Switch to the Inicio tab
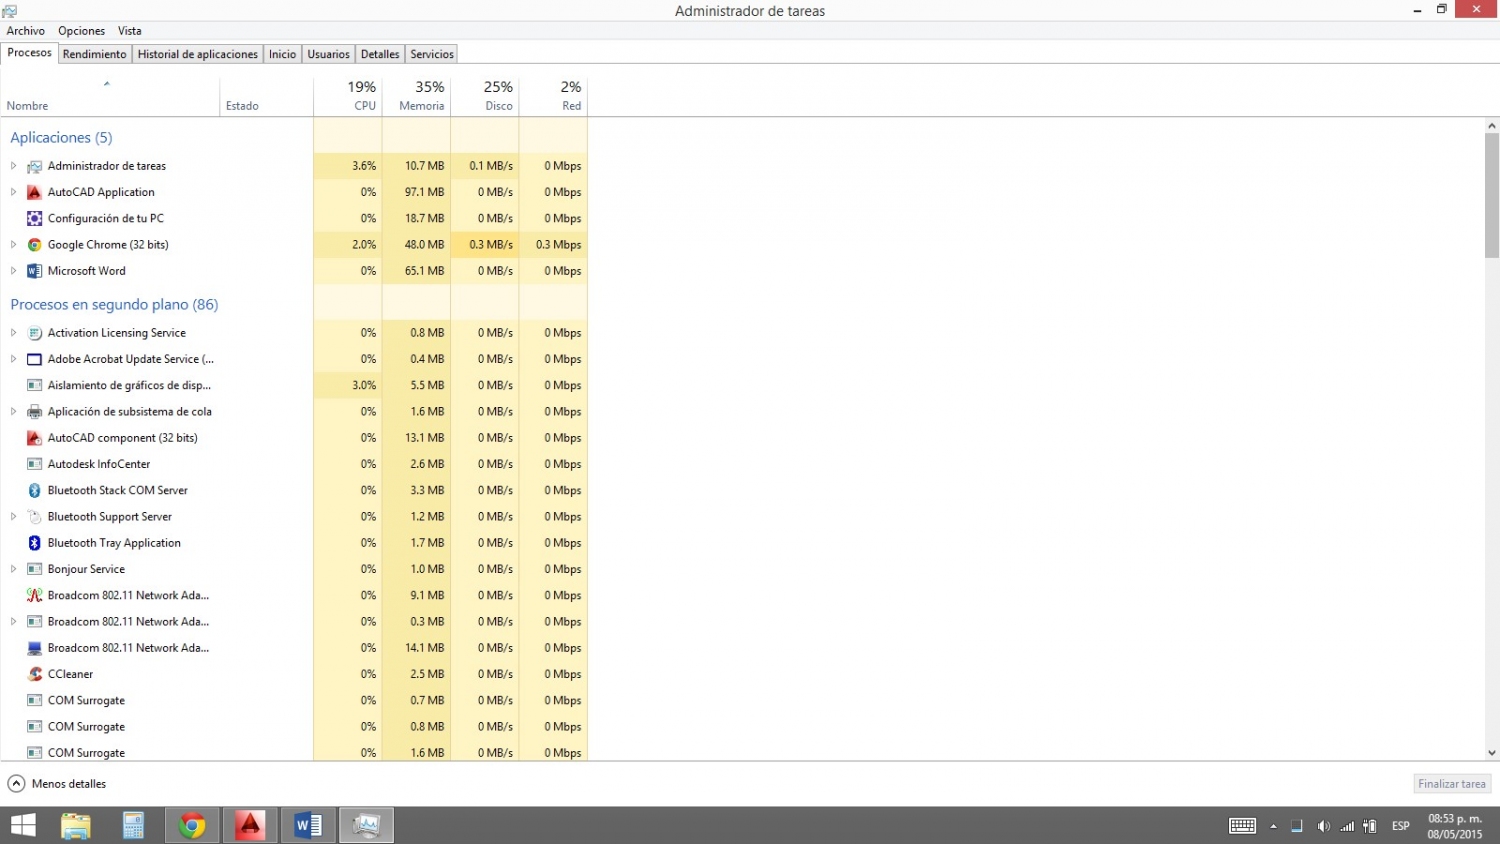This screenshot has height=844, width=1500. [282, 54]
